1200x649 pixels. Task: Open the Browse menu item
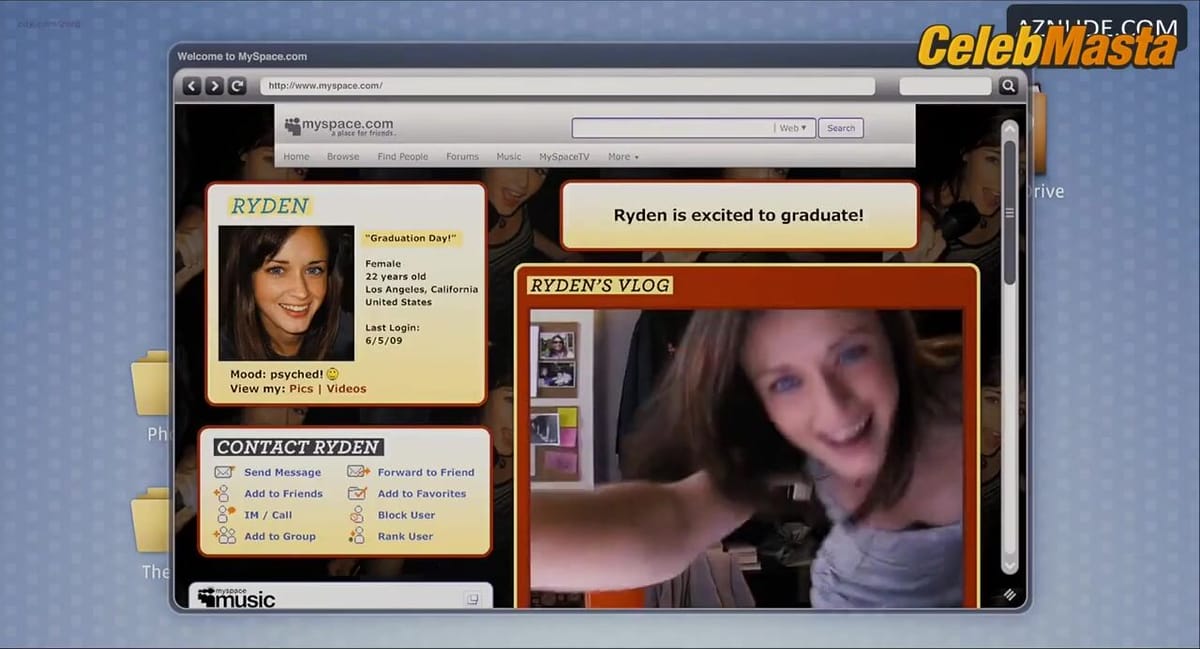click(343, 157)
